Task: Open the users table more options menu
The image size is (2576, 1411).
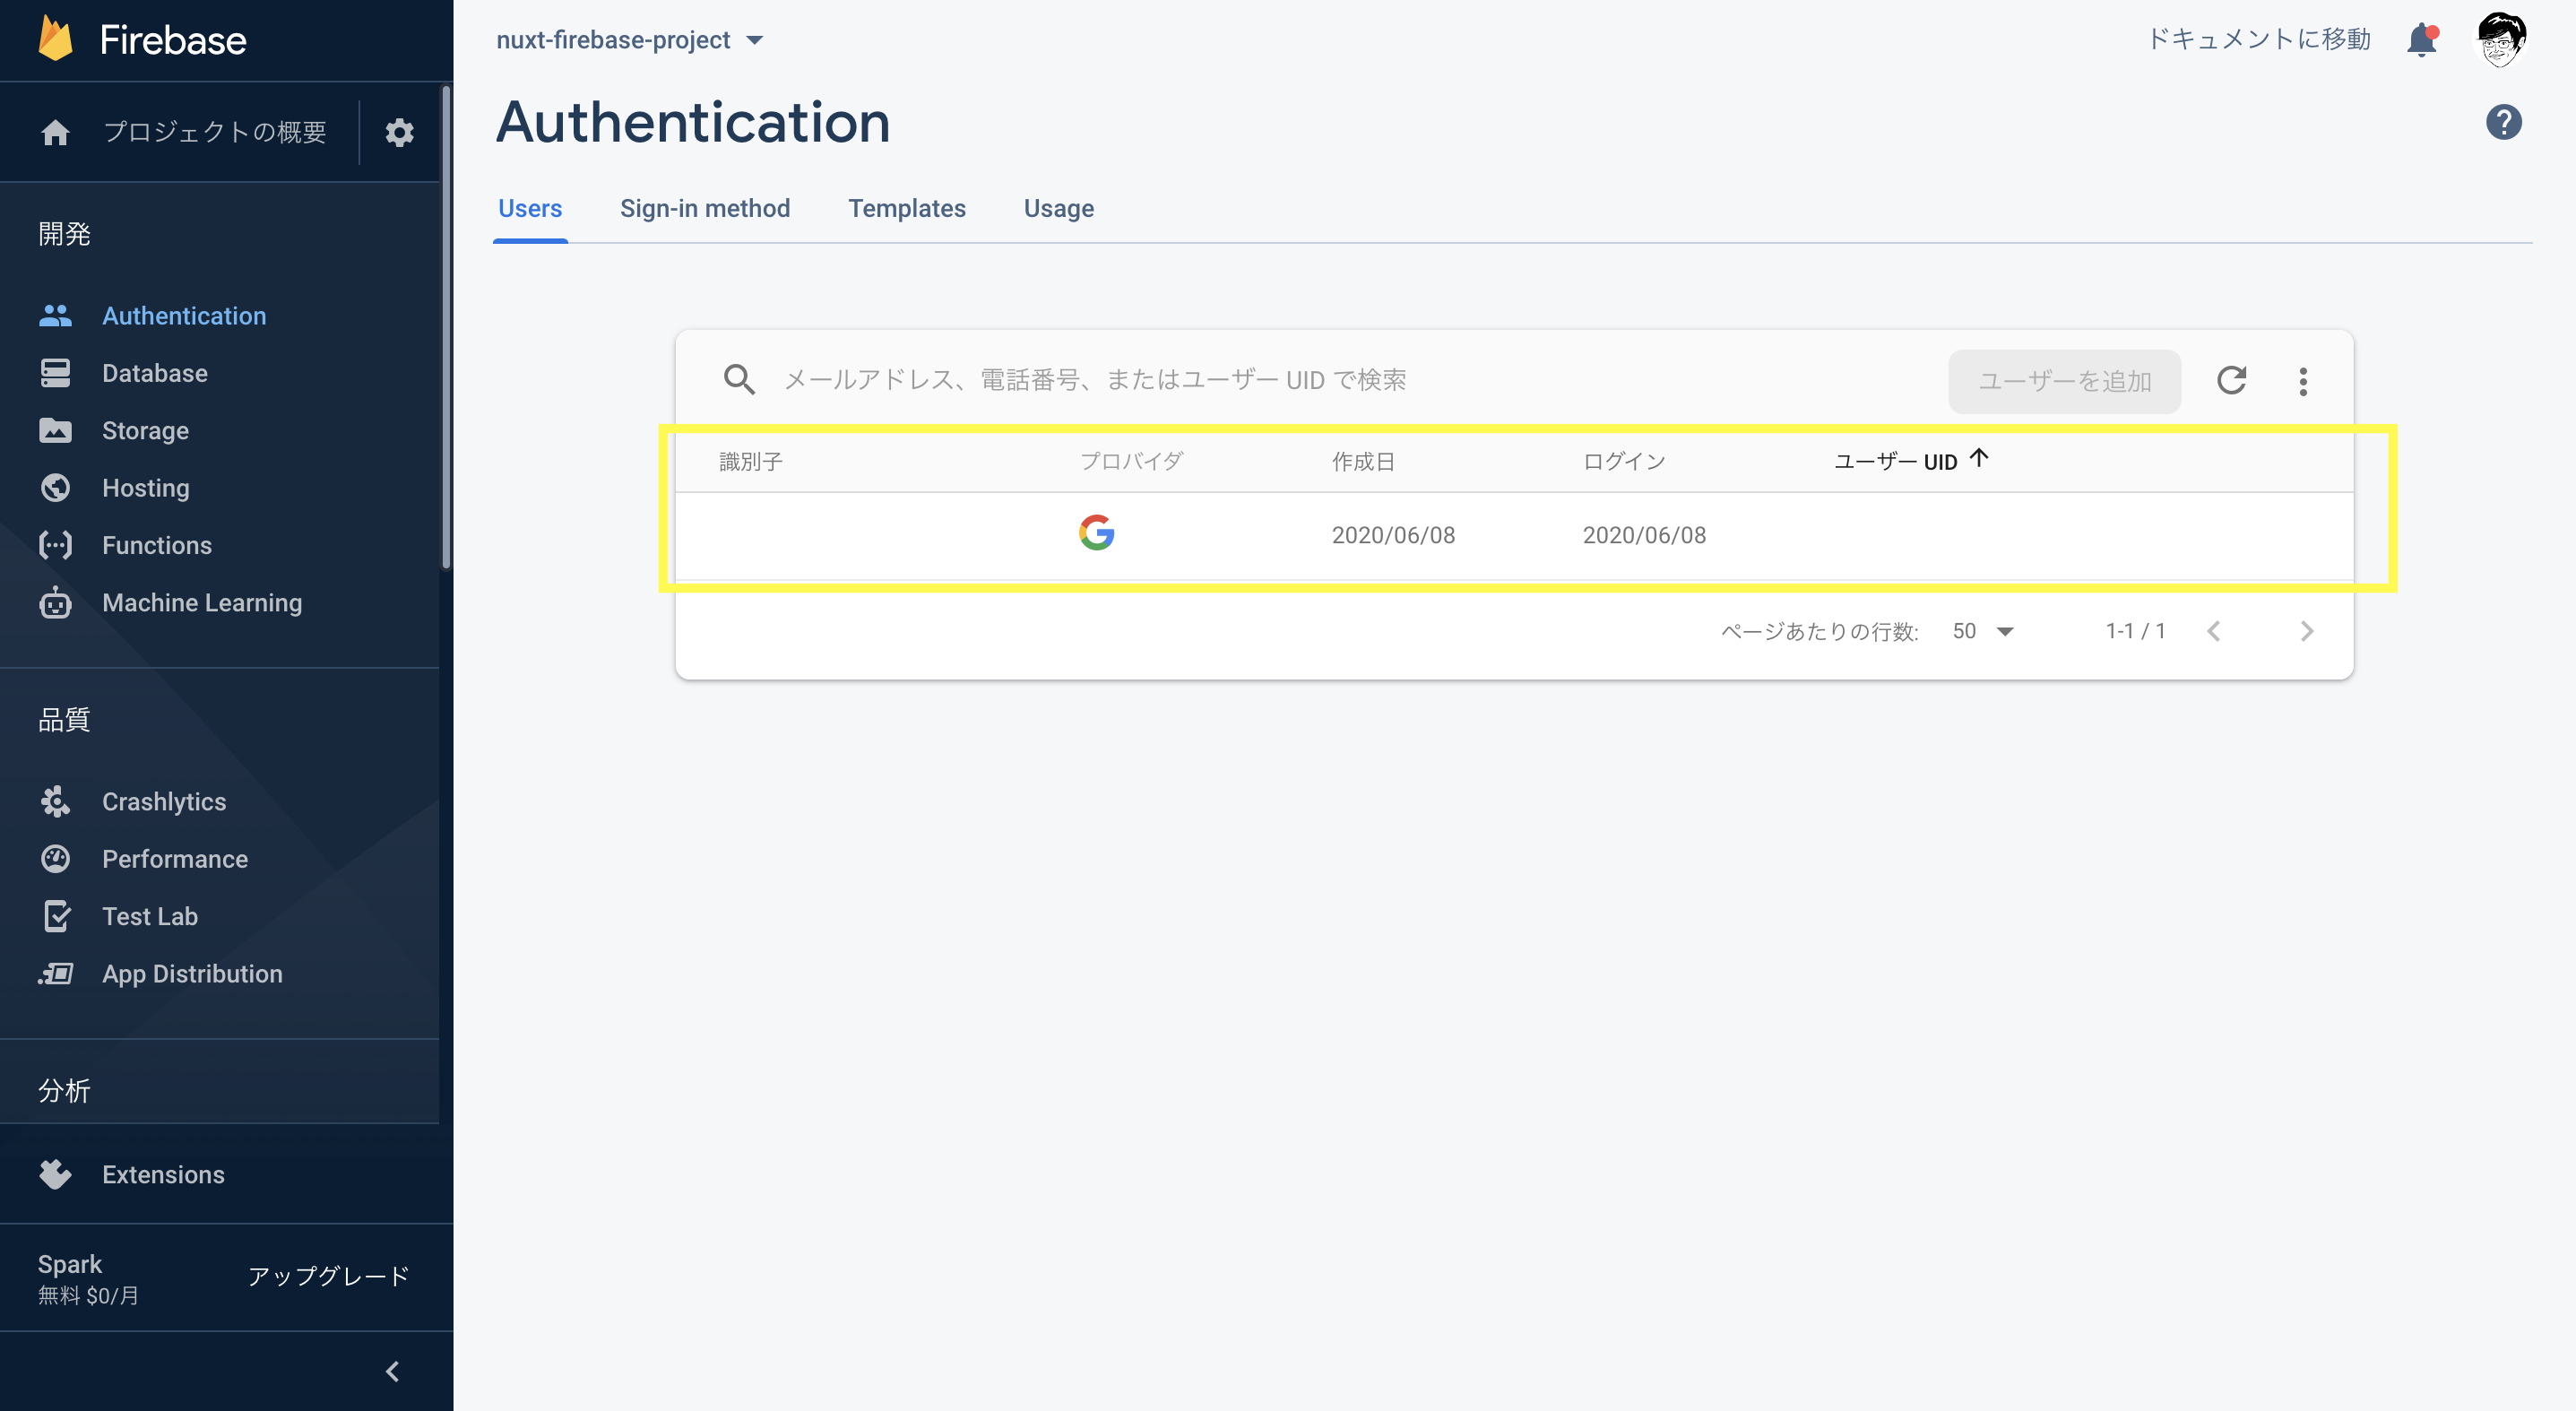Action: tap(2303, 381)
